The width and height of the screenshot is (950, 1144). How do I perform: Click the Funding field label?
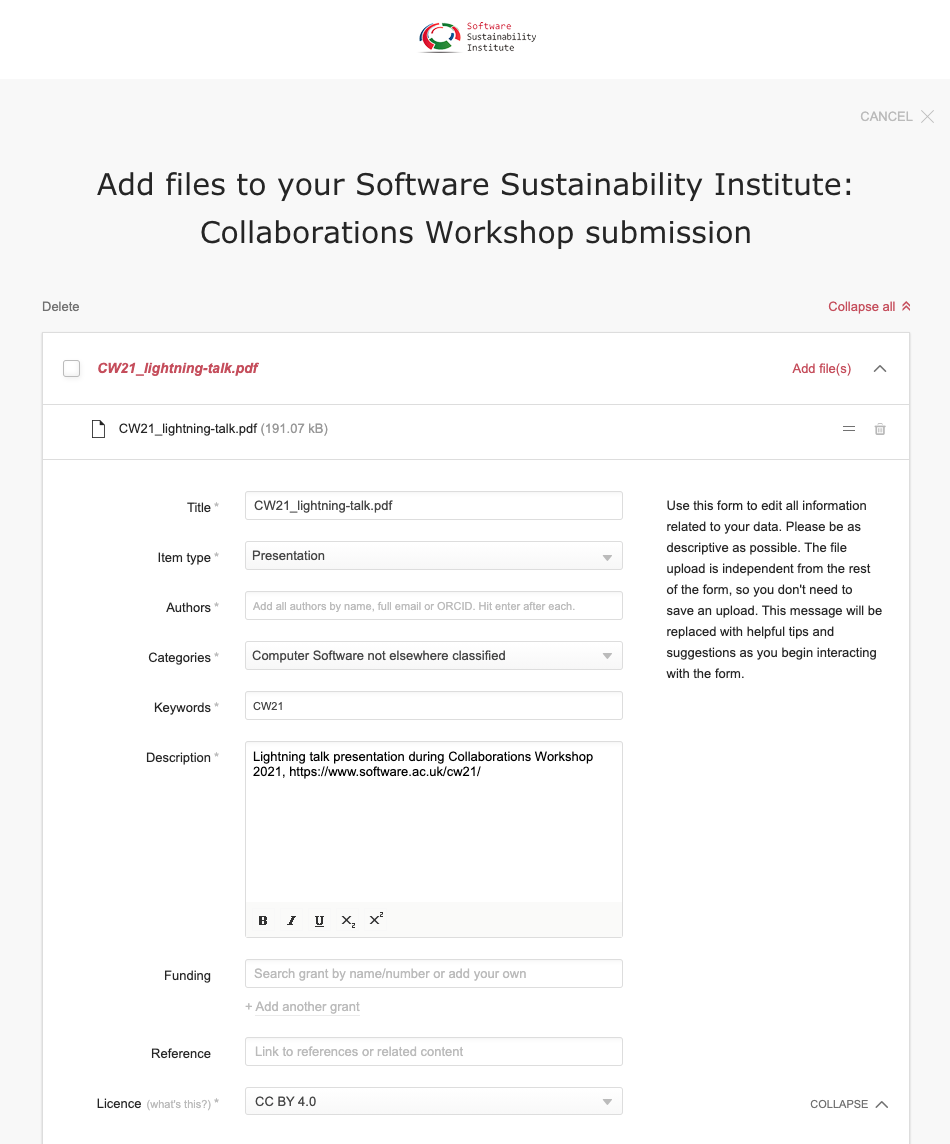pos(187,975)
